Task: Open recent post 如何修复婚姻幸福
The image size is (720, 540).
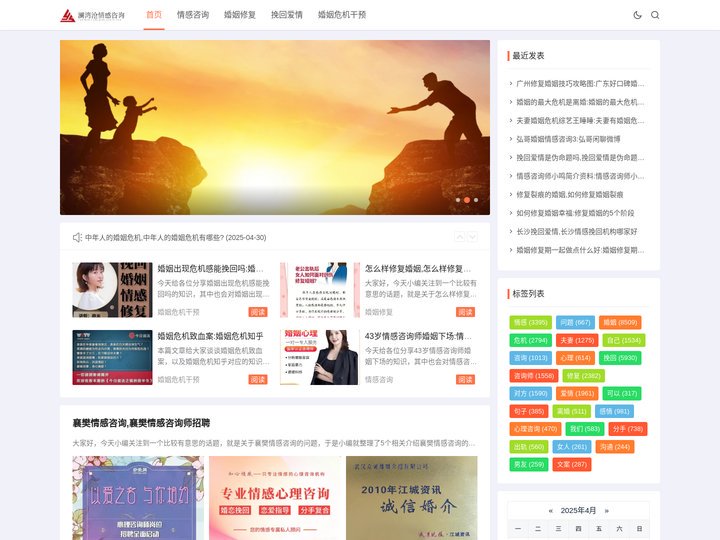Action: [575, 213]
